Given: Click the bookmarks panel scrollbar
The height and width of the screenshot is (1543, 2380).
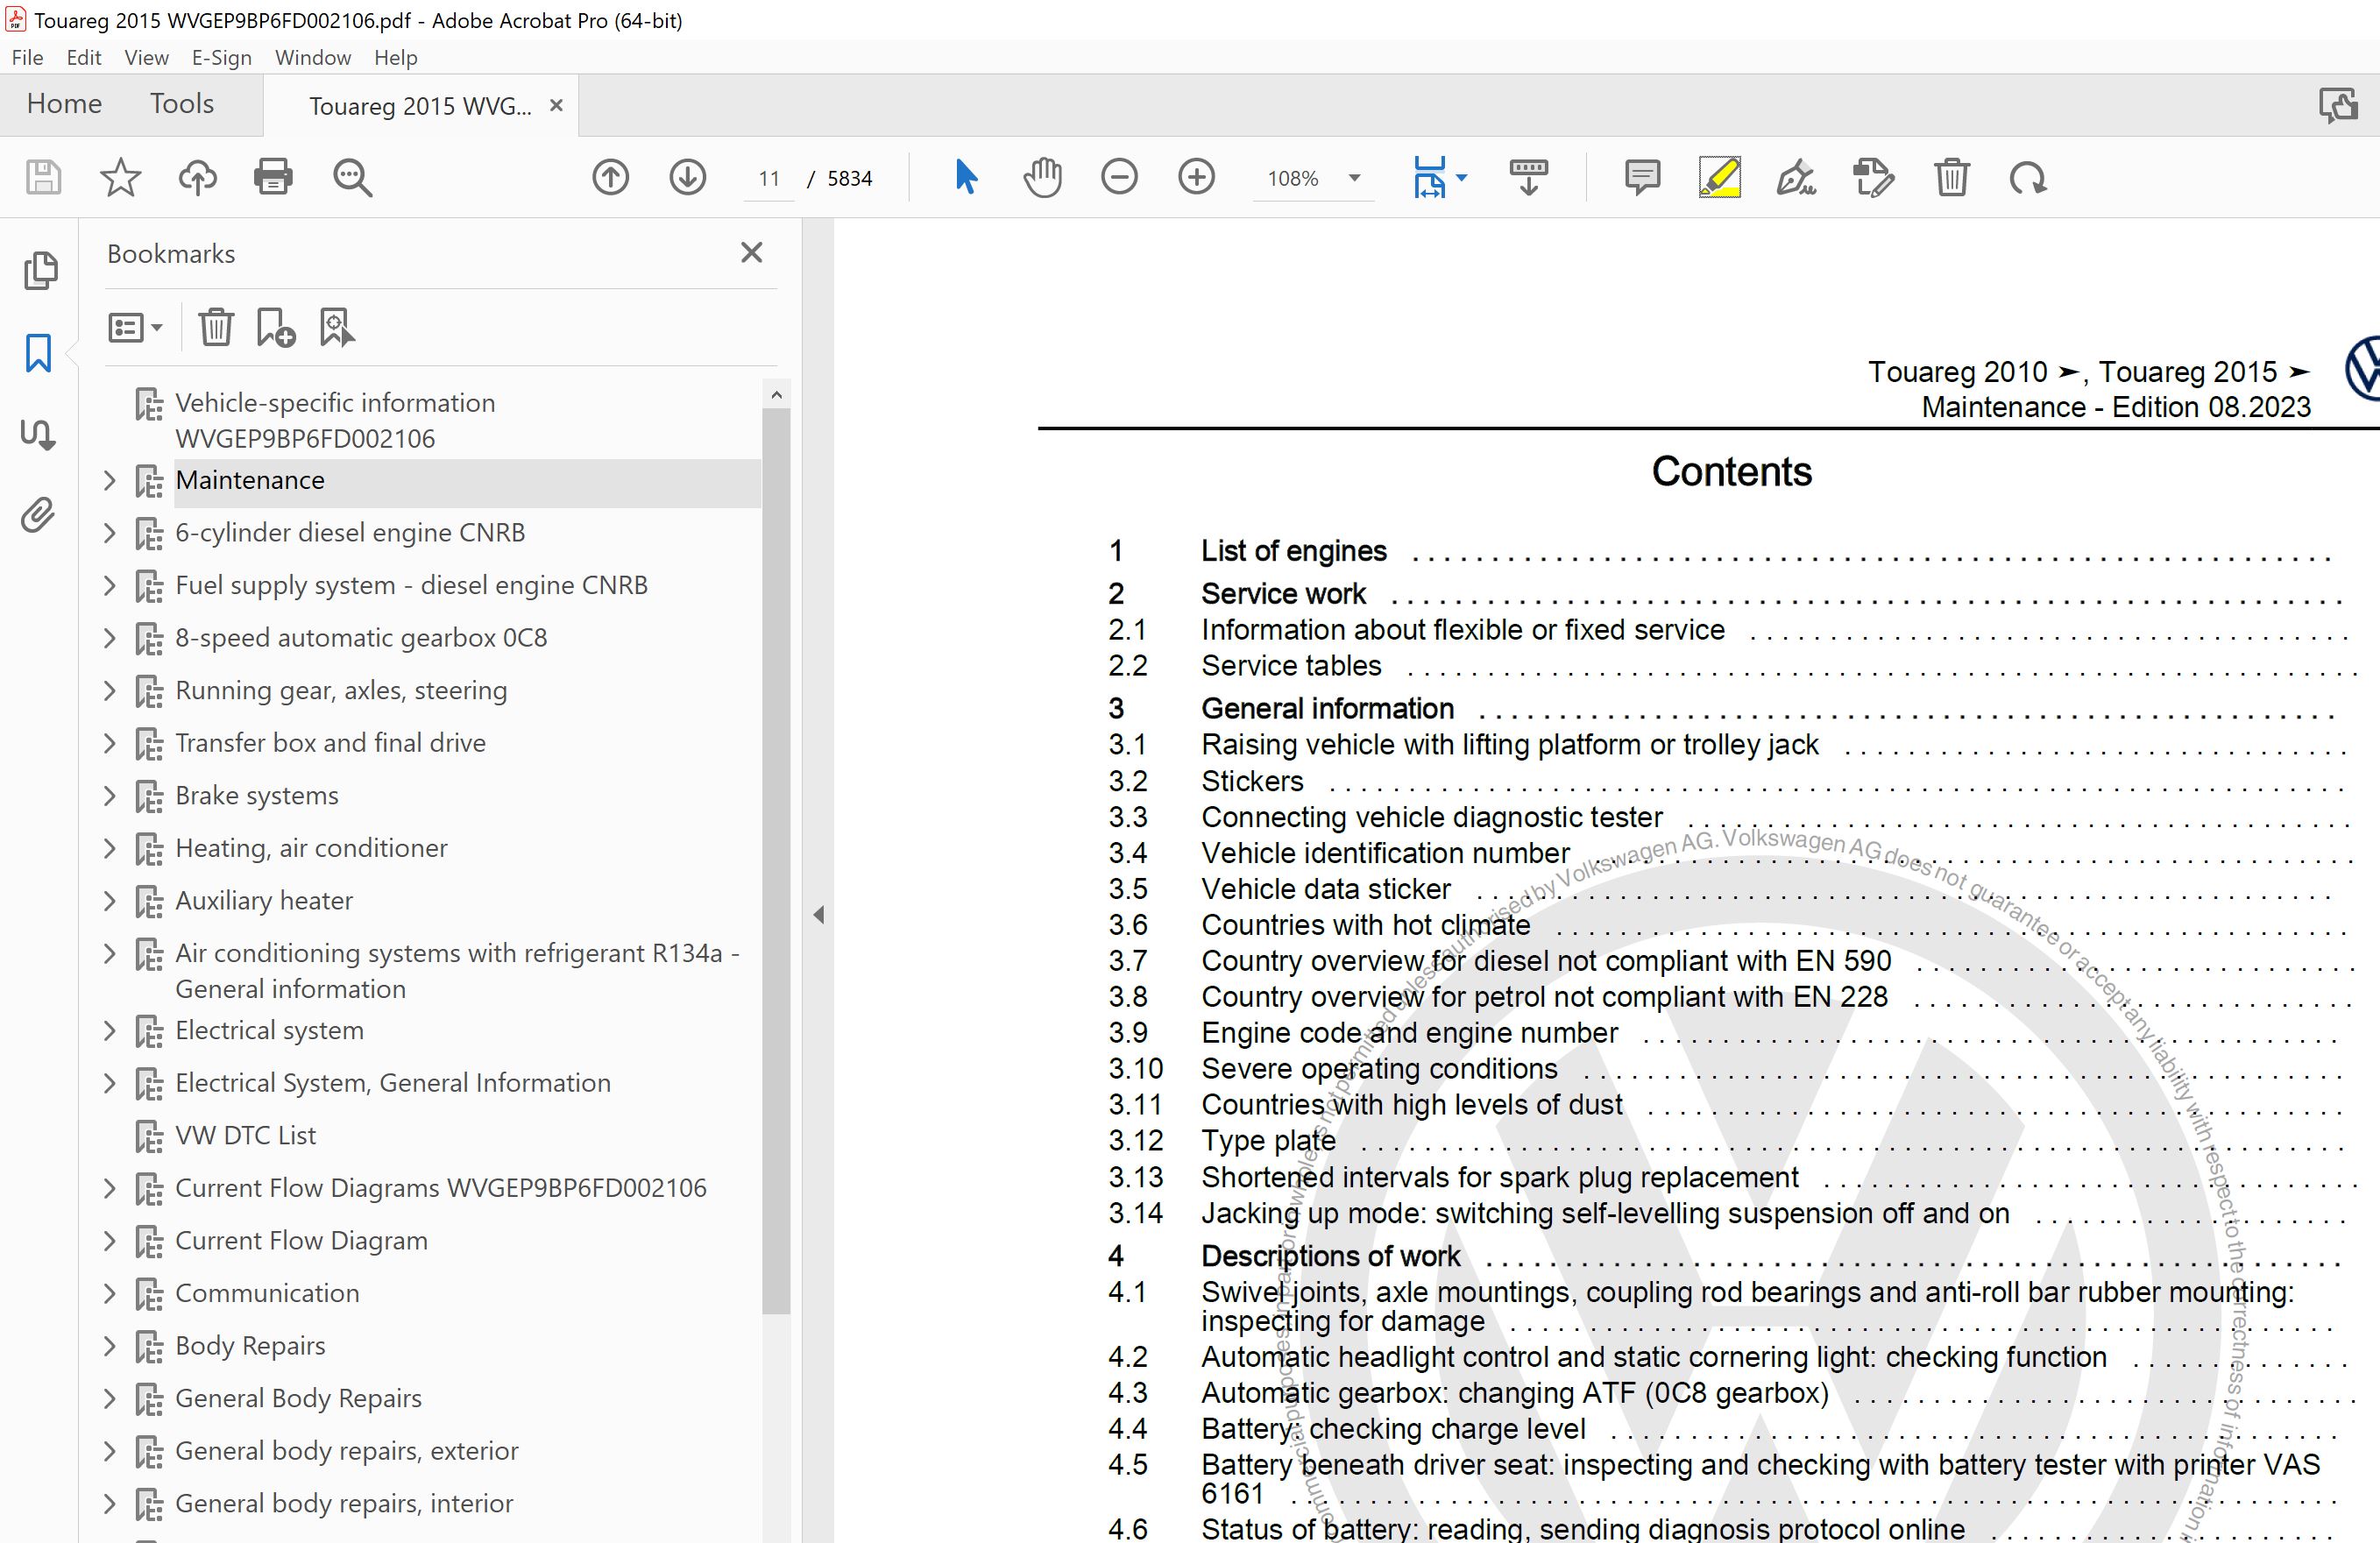Looking at the screenshot, I should click(775, 860).
